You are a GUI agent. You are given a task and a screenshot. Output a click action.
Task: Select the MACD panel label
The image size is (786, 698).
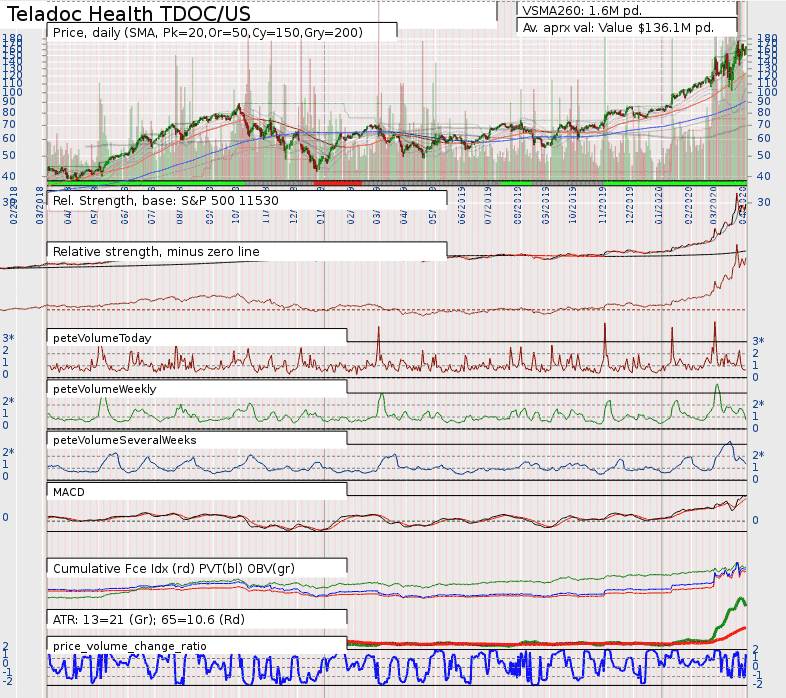coord(69,492)
